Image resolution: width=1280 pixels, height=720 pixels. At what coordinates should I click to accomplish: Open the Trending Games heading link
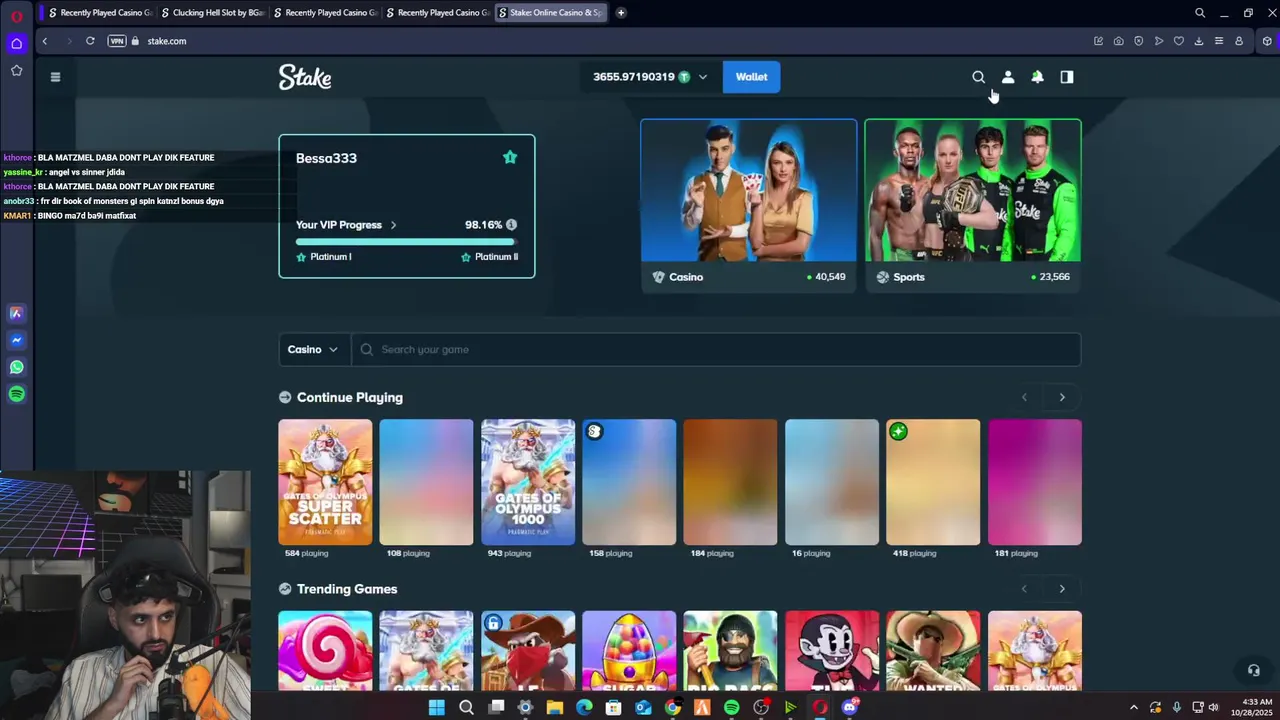tap(347, 589)
